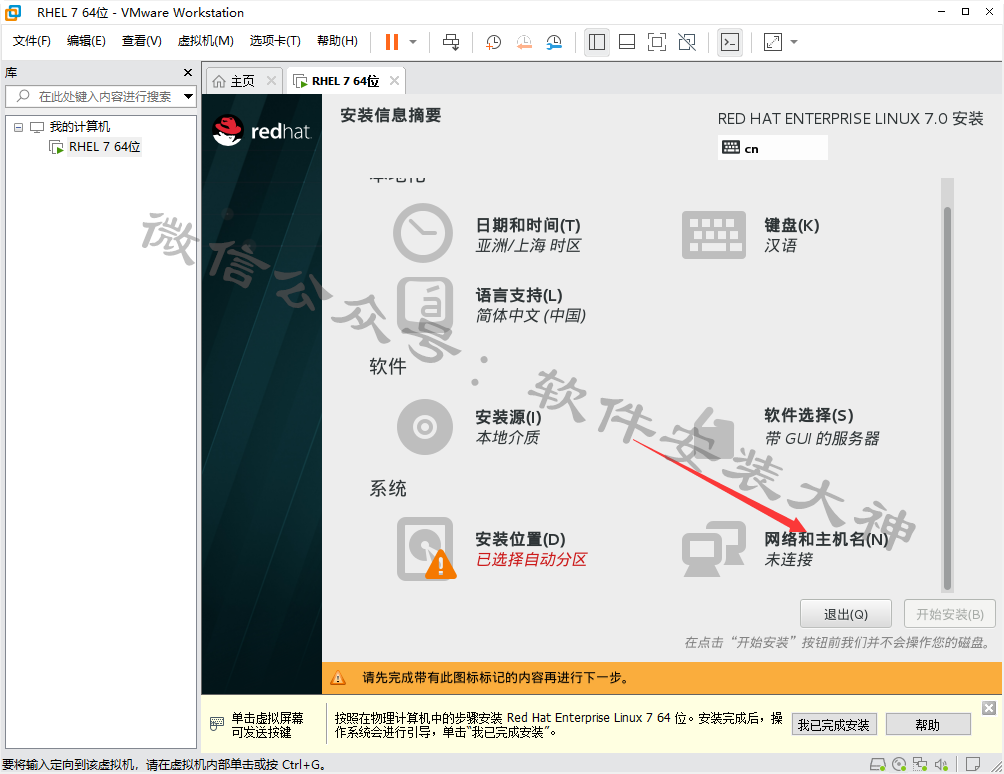This screenshot has height=774, width=1004.
Task: Open 键盘(K) keyboard settings icon
Action: [x=713, y=235]
